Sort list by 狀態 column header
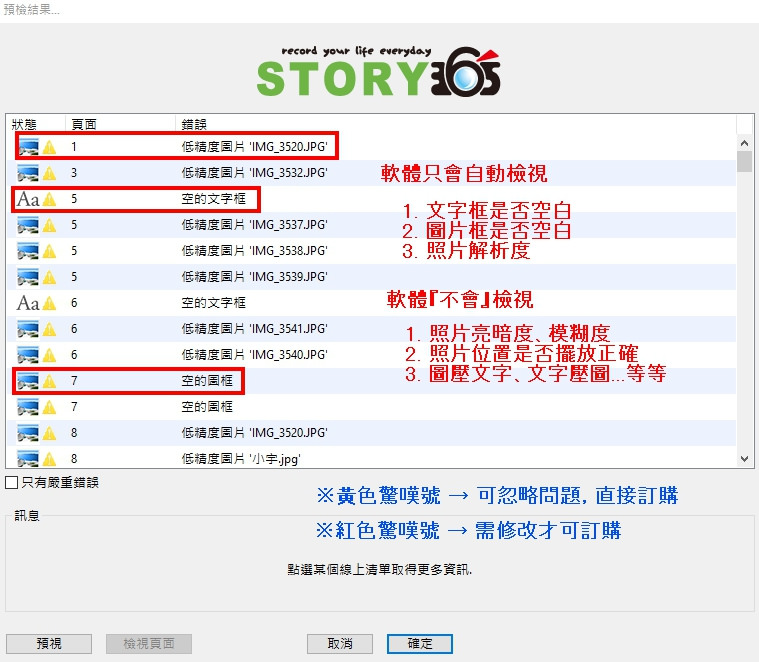Image resolution: width=759 pixels, height=662 pixels. point(25,124)
